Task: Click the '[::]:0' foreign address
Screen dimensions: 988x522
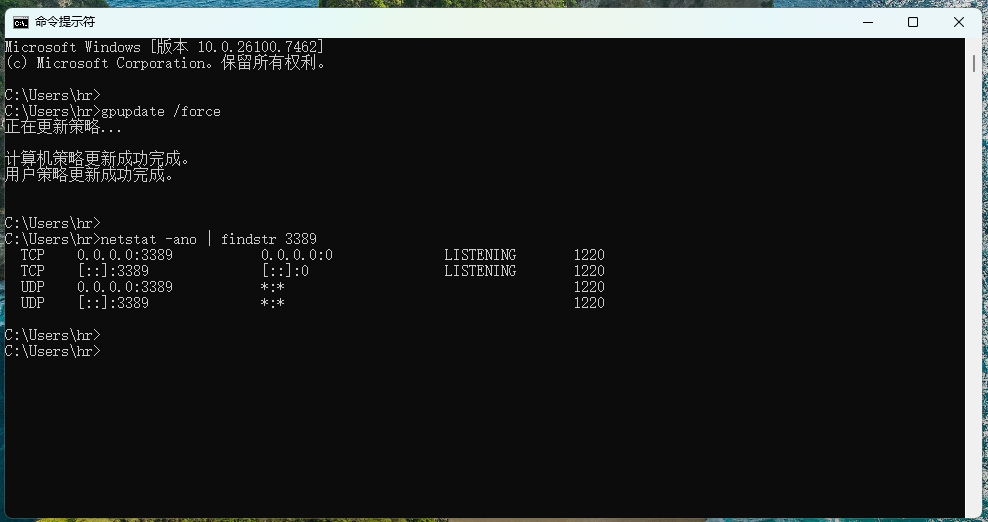Action: [x=285, y=271]
